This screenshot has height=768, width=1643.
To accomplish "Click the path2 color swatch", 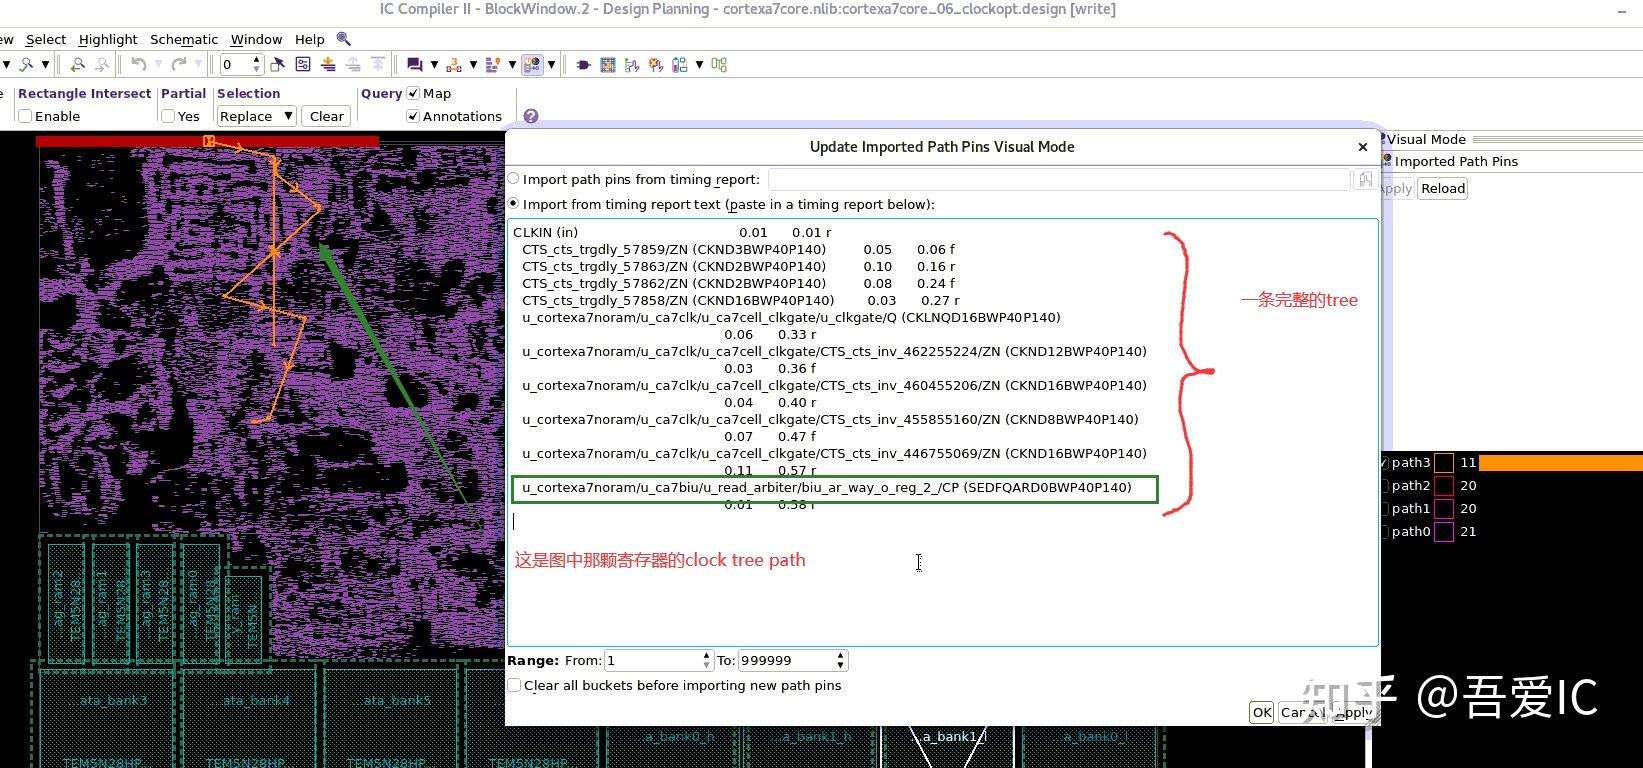I will point(1444,486).
